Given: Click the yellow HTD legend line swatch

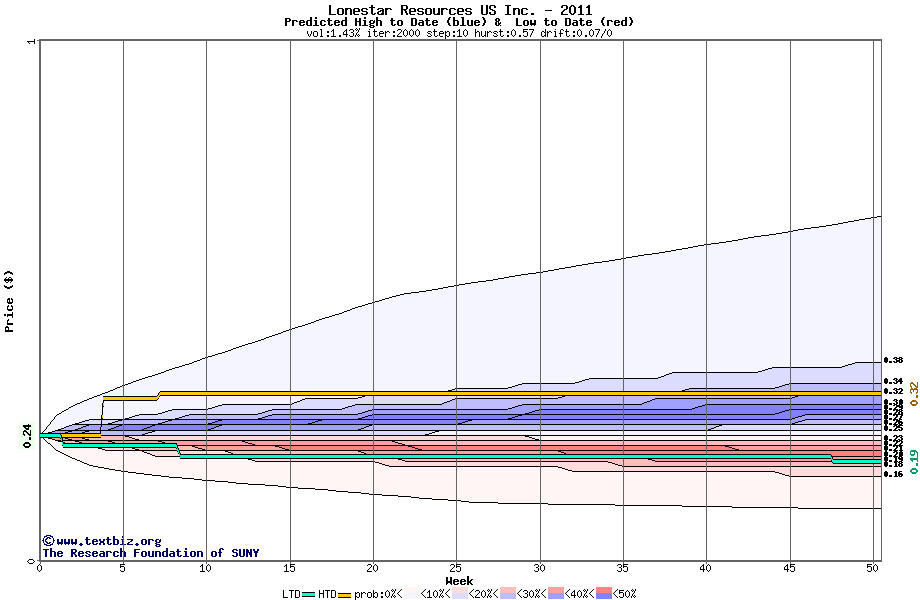Looking at the screenshot, I should (x=344, y=594).
